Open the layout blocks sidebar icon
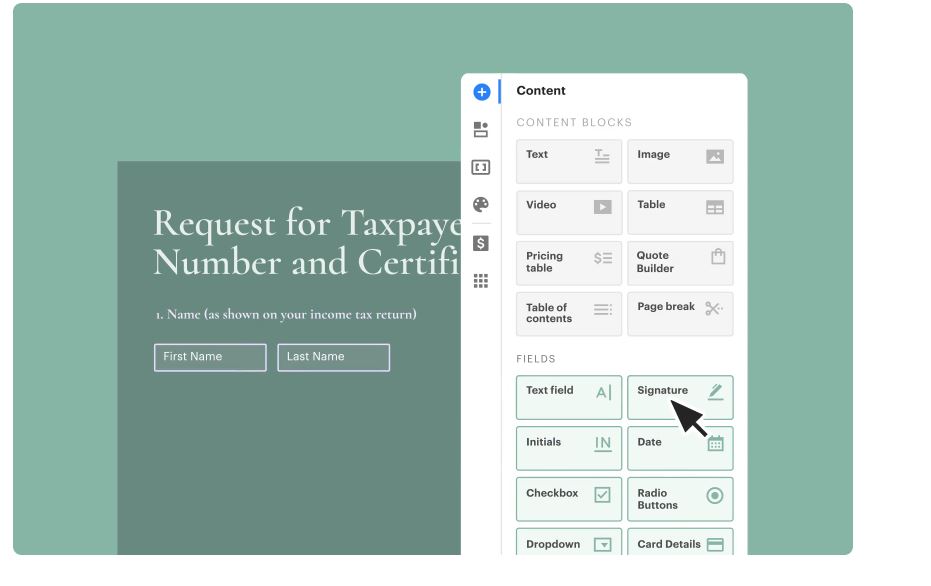This screenshot has height=586, width=931. (481, 129)
